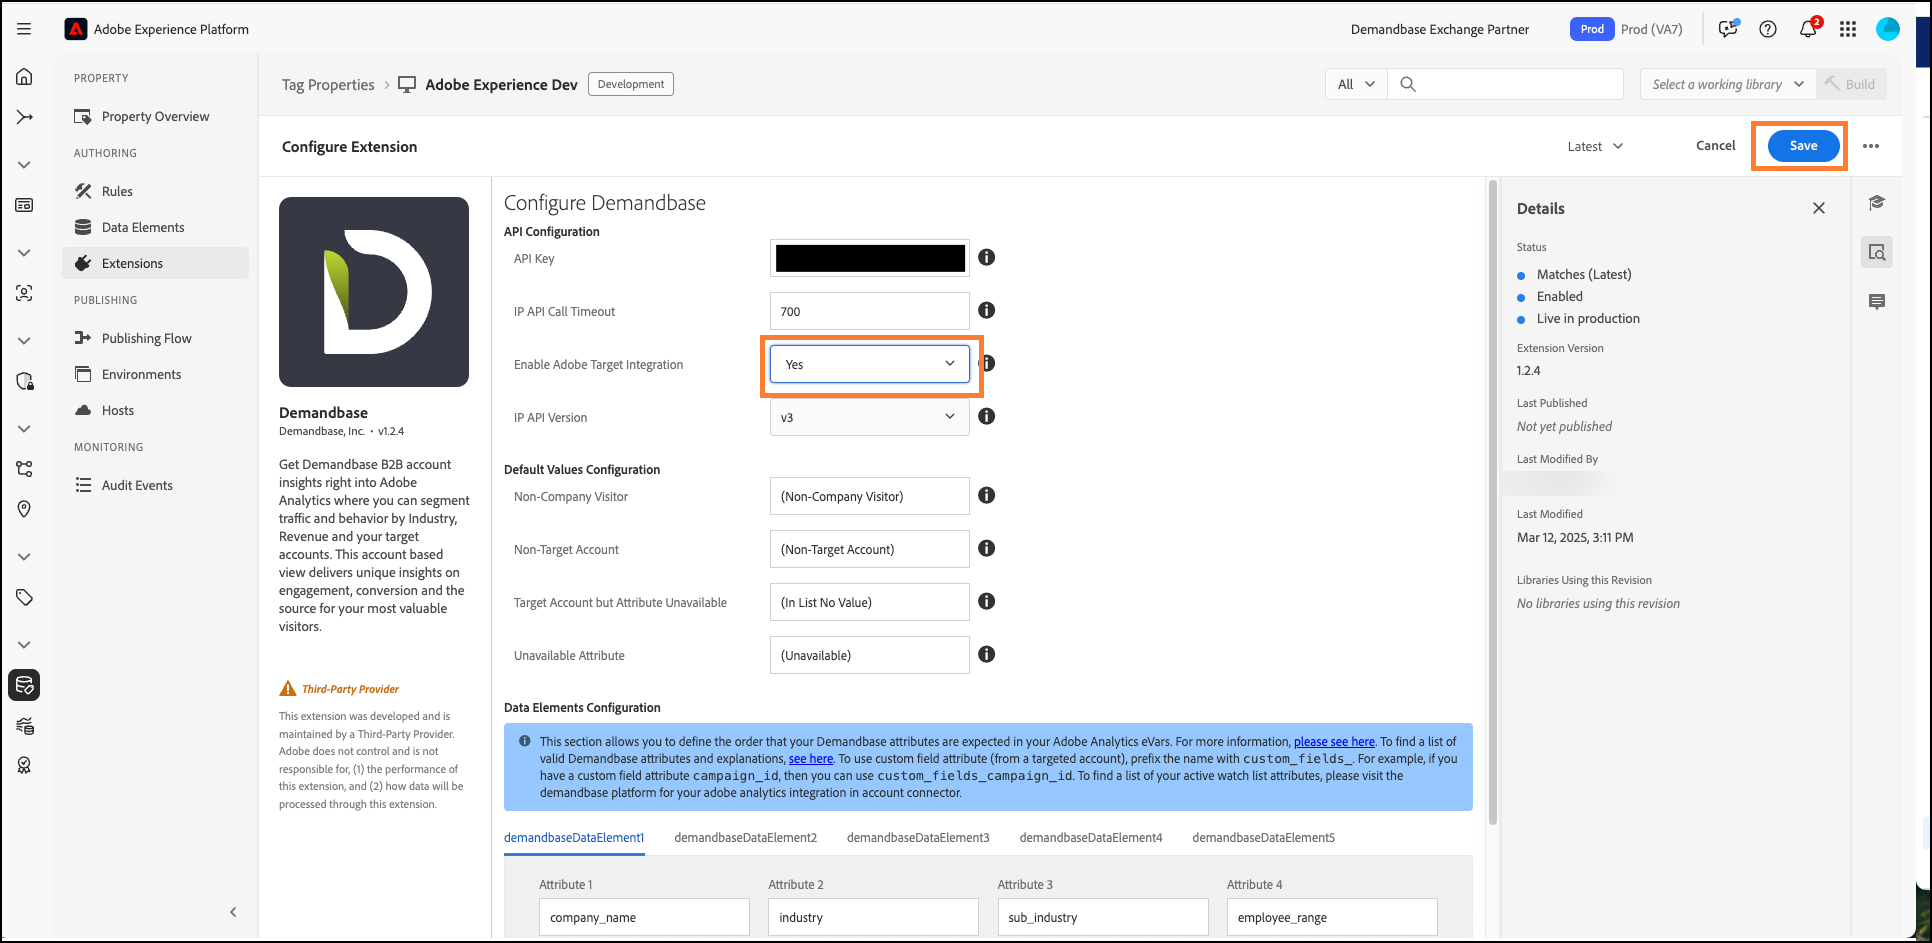Open the hamburger navigation menu
Image resolution: width=1932 pixels, height=943 pixels.
(x=24, y=29)
